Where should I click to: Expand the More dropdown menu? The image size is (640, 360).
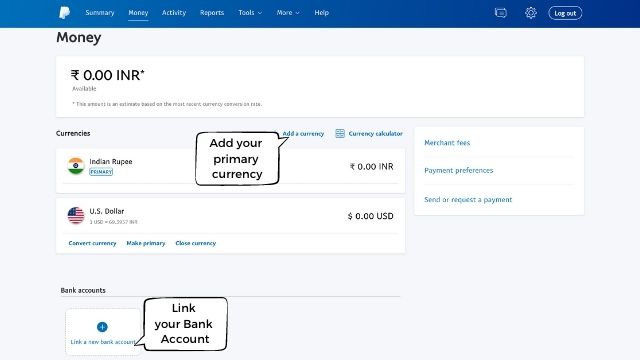(x=288, y=13)
